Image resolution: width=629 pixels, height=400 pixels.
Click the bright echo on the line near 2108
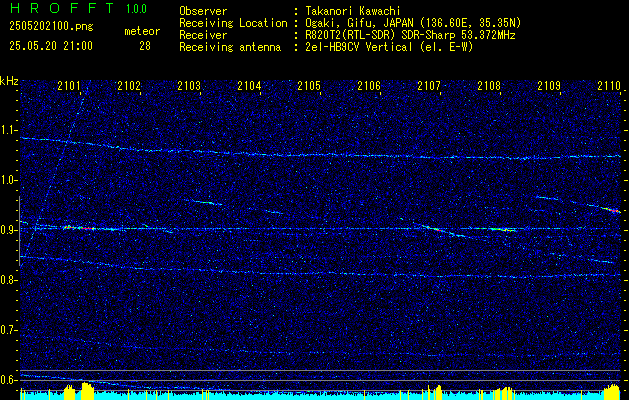(x=502, y=229)
